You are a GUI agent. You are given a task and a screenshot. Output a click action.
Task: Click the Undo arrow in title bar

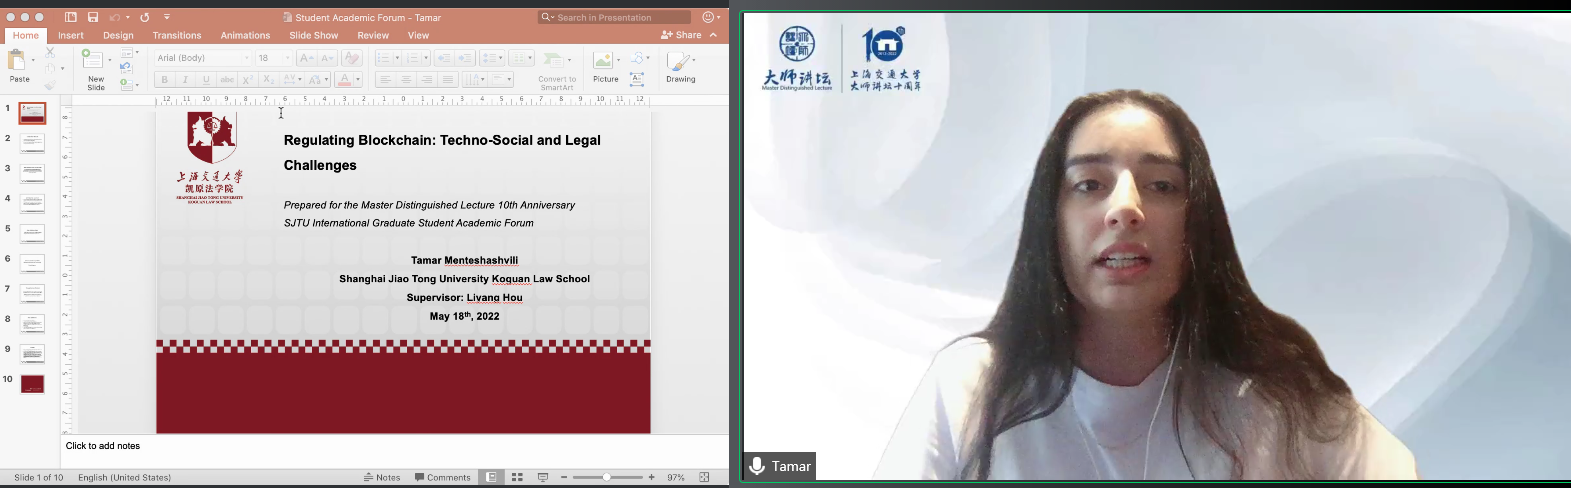[x=115, y=17]
